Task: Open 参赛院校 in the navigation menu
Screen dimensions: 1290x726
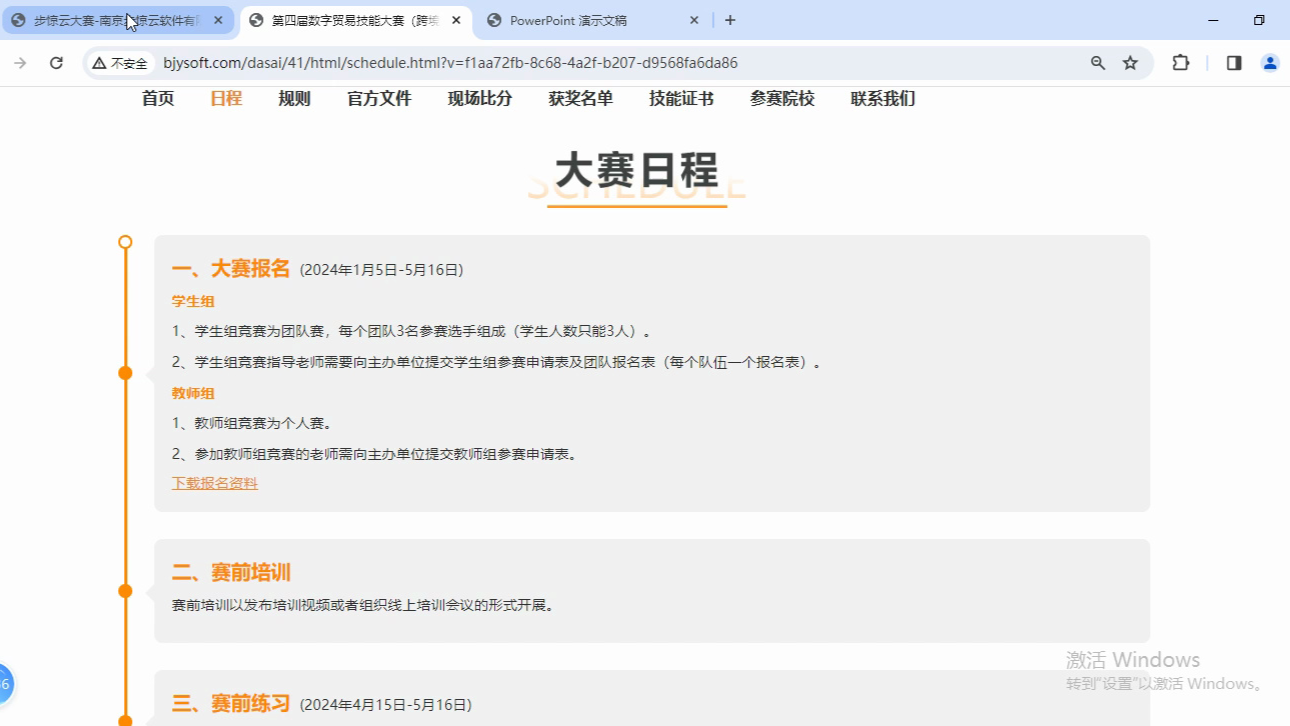Action: [782, 98]
